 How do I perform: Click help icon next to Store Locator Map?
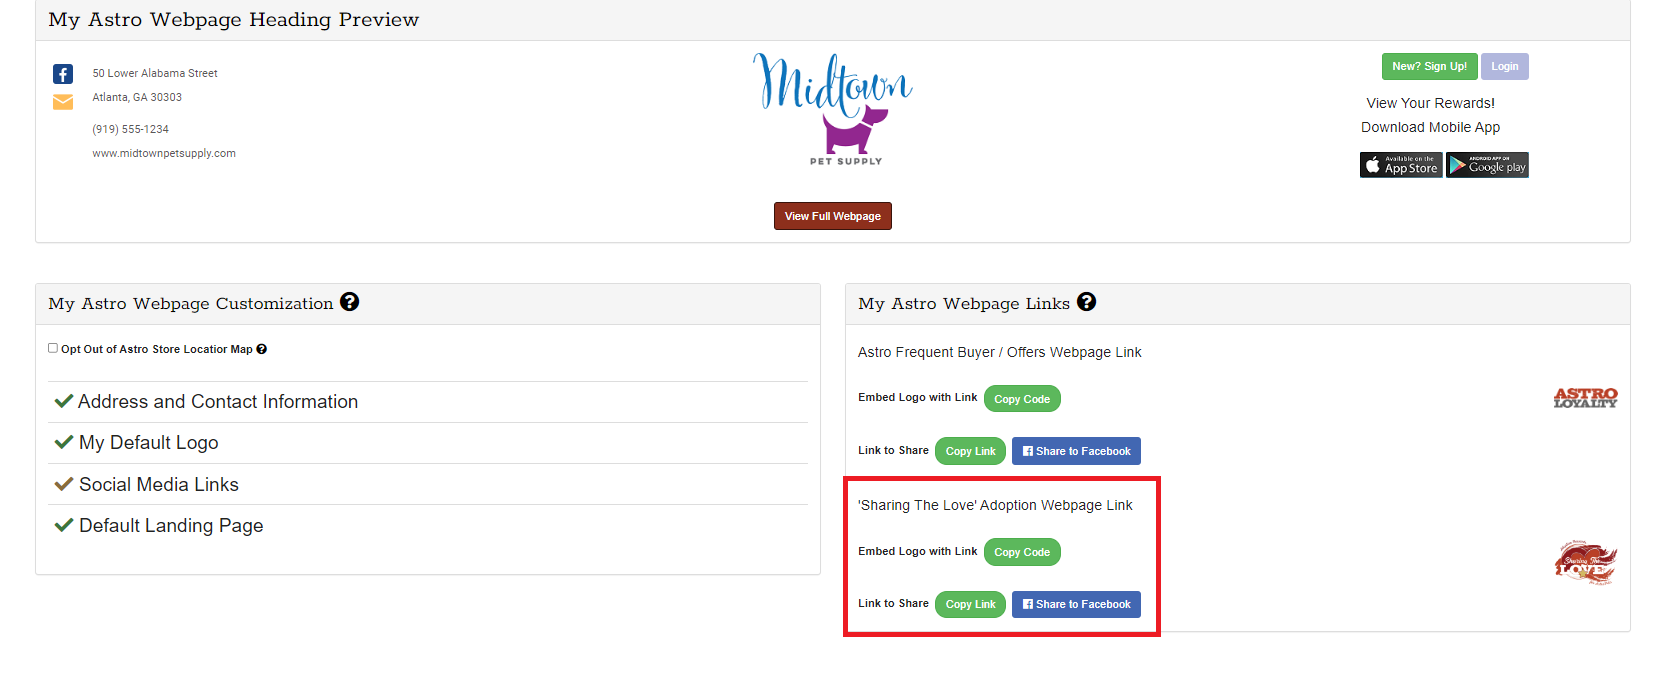(262, 349)
